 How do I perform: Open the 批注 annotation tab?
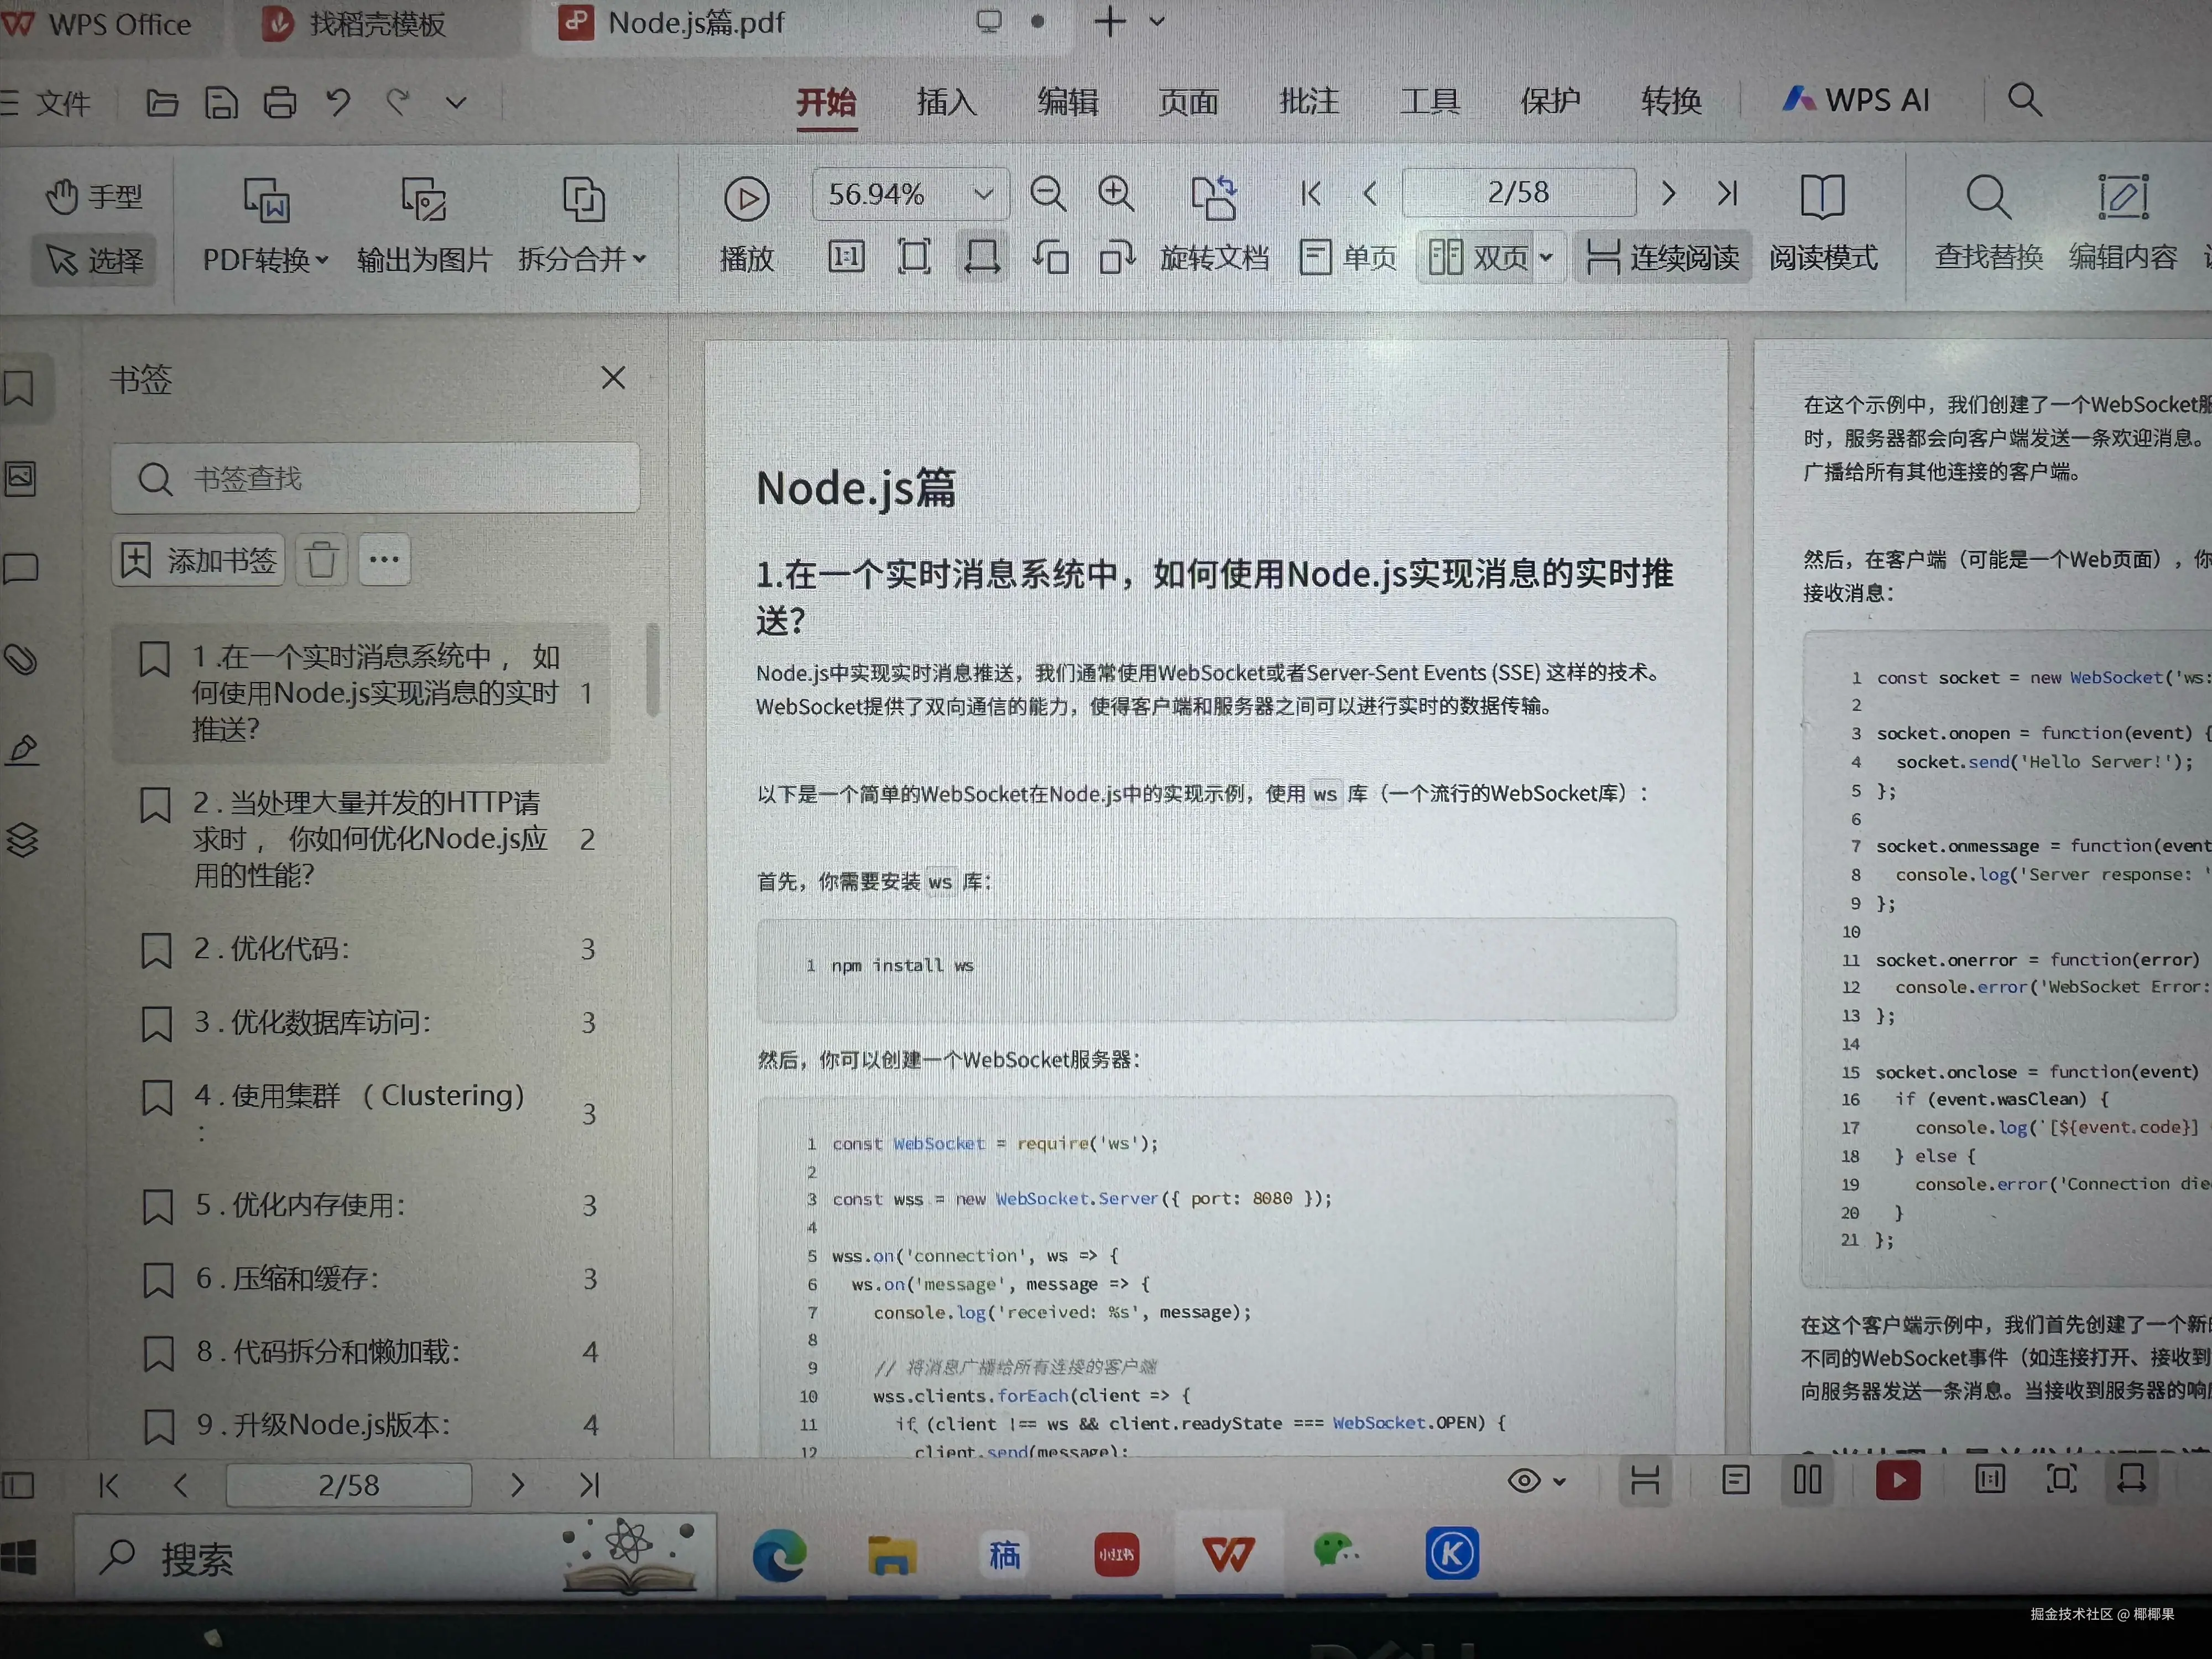coord(1307,101)
